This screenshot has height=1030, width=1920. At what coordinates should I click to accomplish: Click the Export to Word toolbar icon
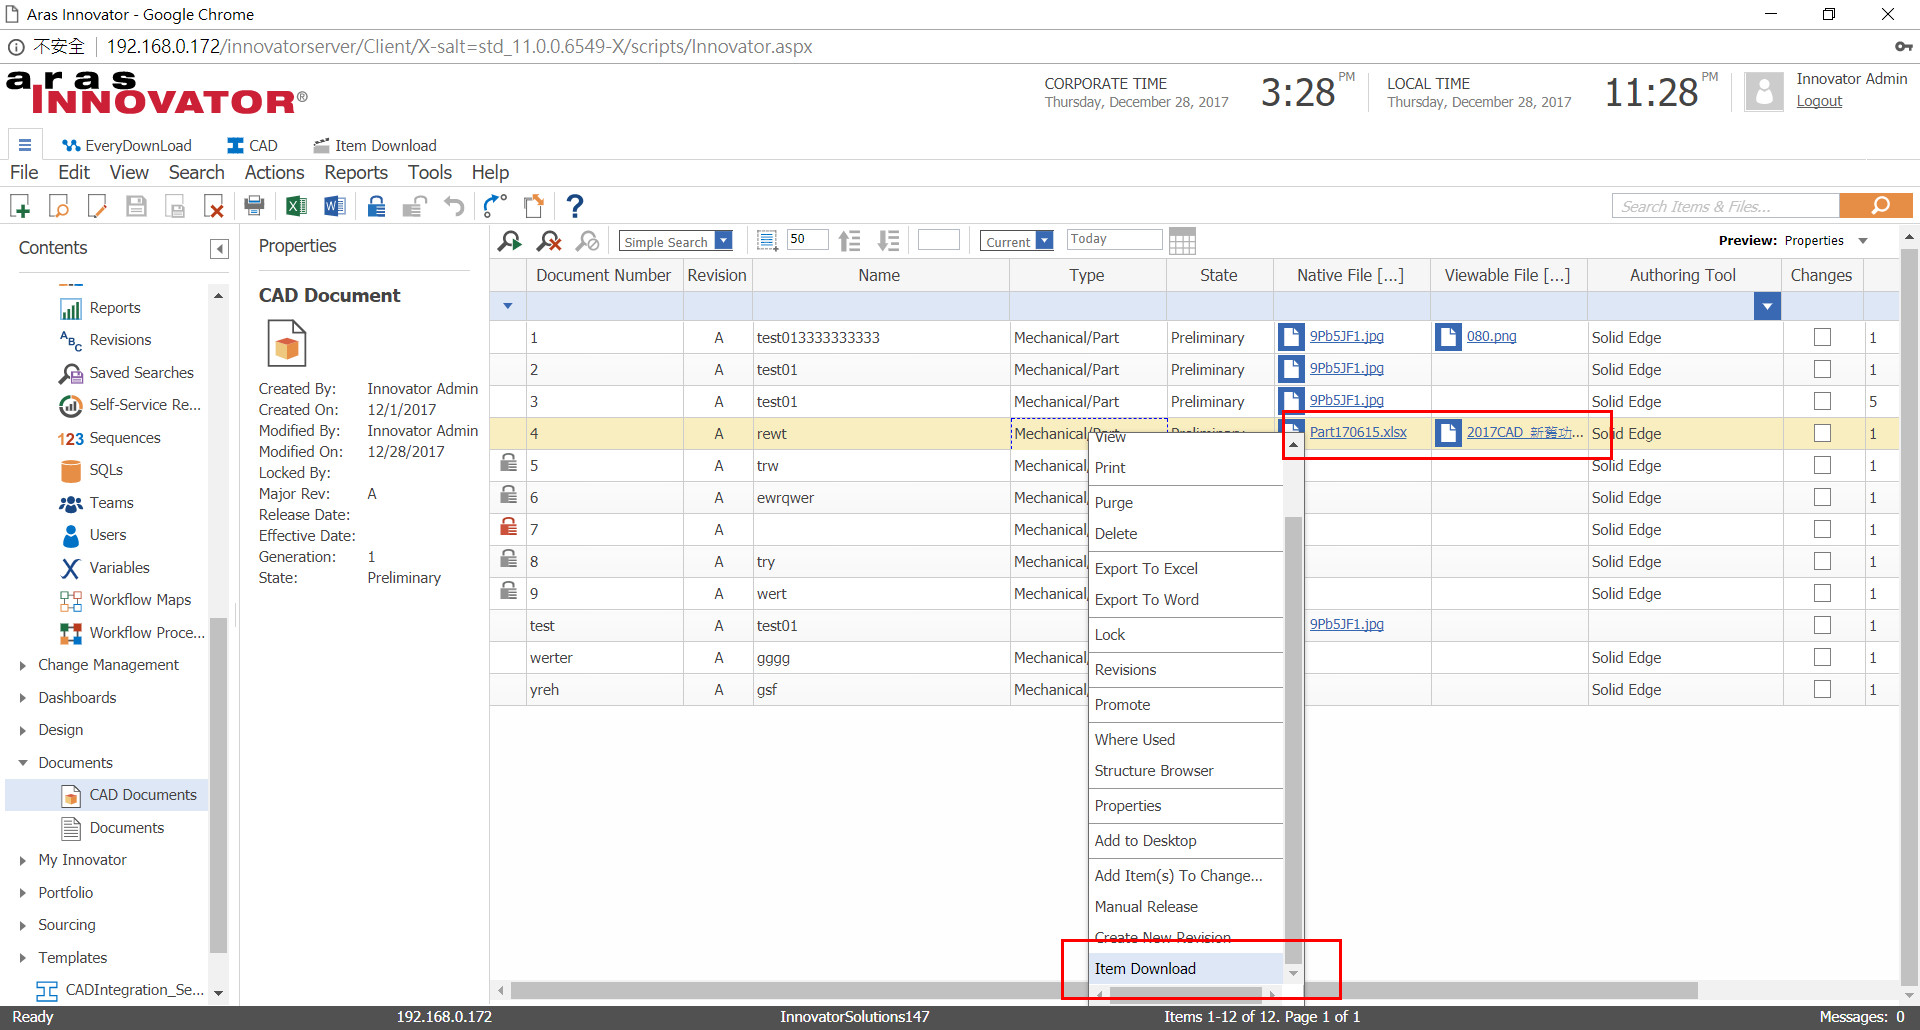334,206
